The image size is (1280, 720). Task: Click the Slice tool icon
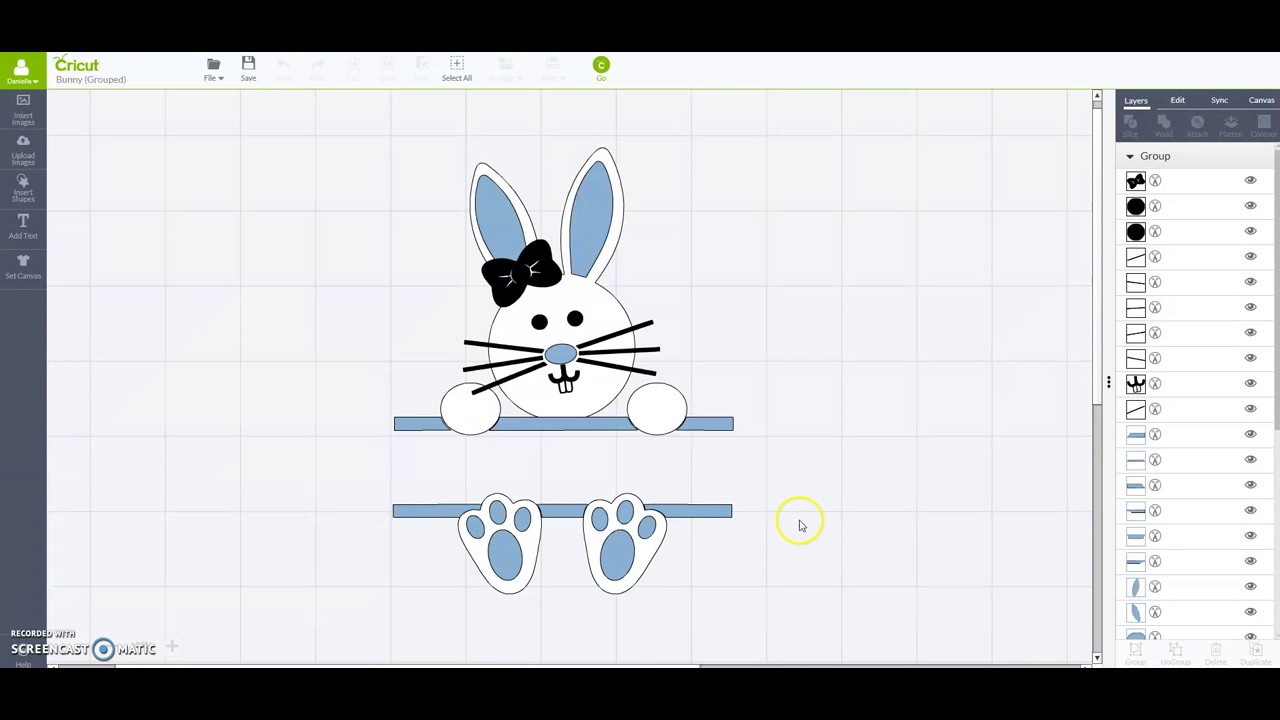coord(1130,125)
